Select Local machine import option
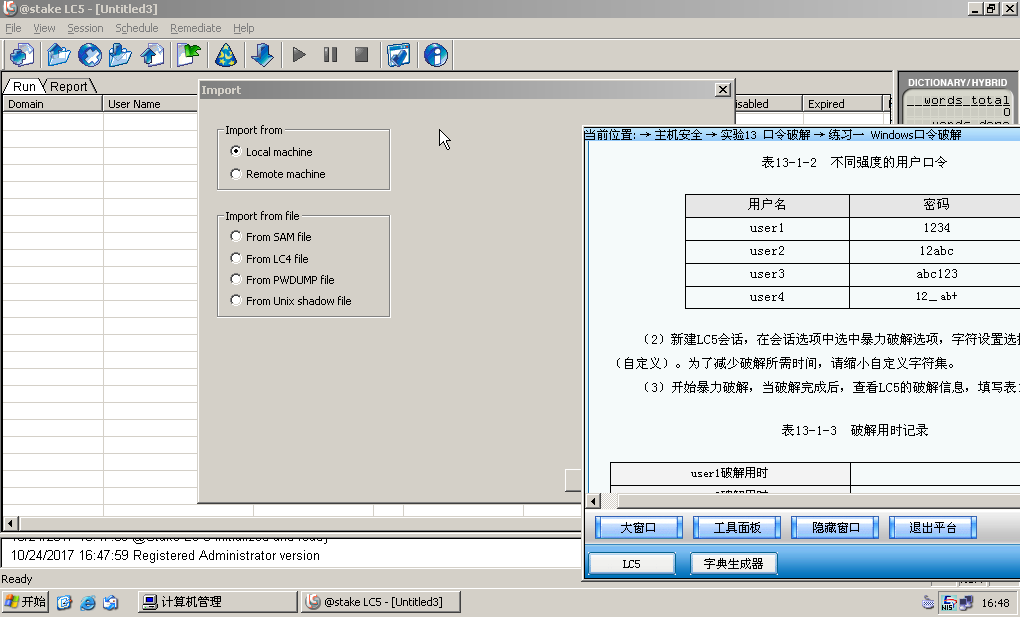1020x617 pixels. tap(272, 152)
